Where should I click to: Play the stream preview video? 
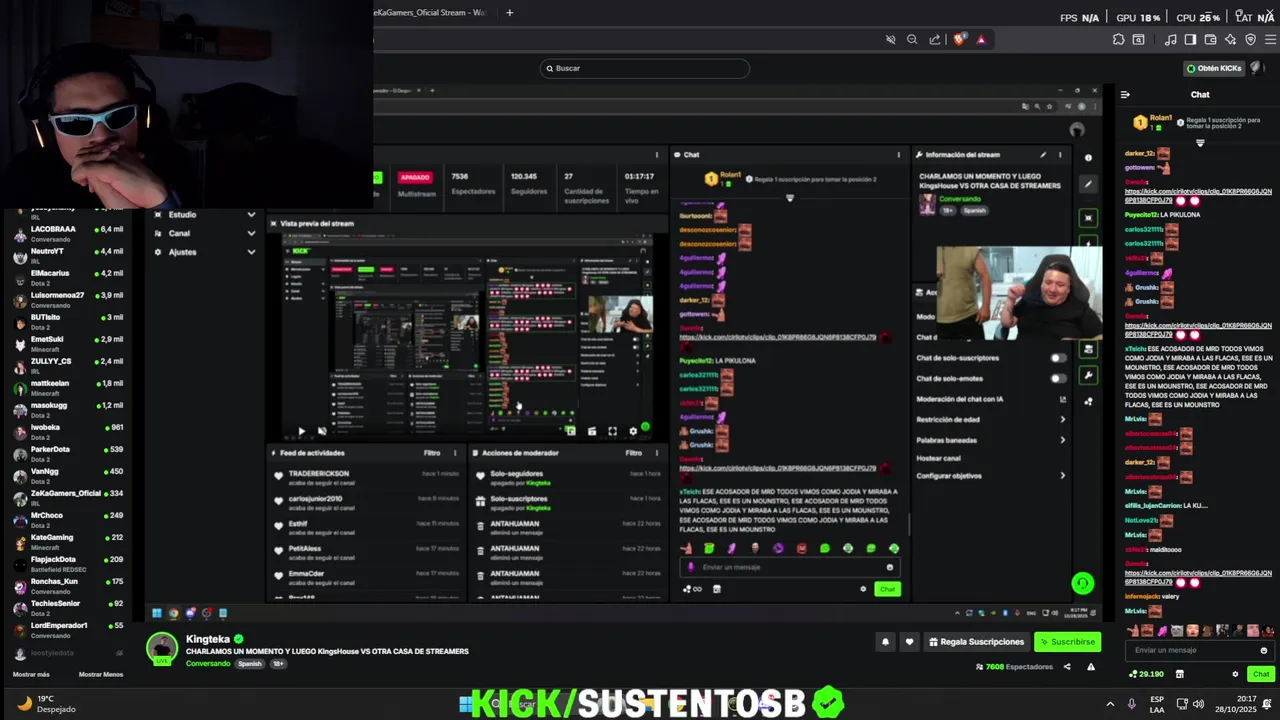tap(301, 431)
